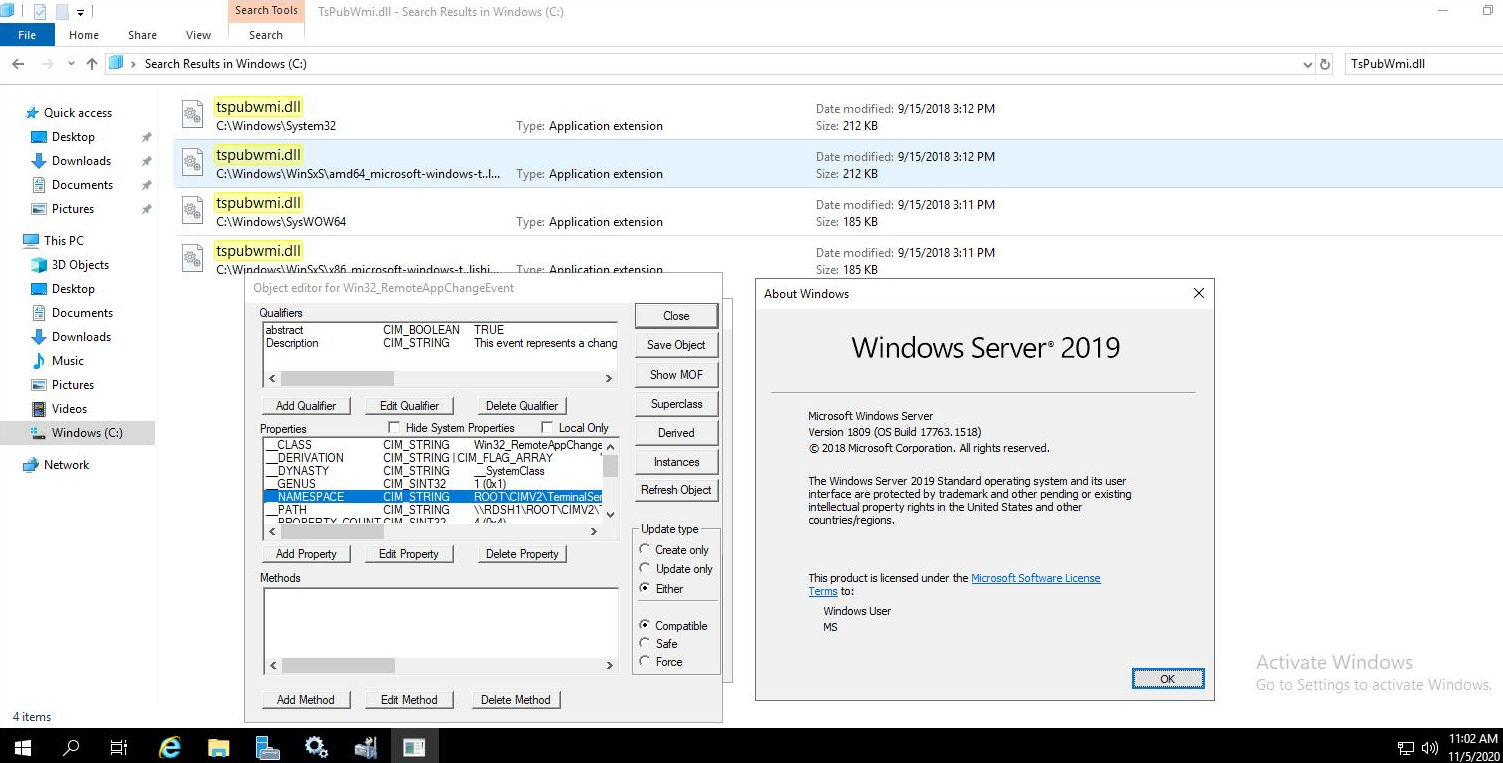Expand the Quick Access Toolbar customize arrow
Viewport: 1503px width, 763px height.
click(x=79, y=11)
